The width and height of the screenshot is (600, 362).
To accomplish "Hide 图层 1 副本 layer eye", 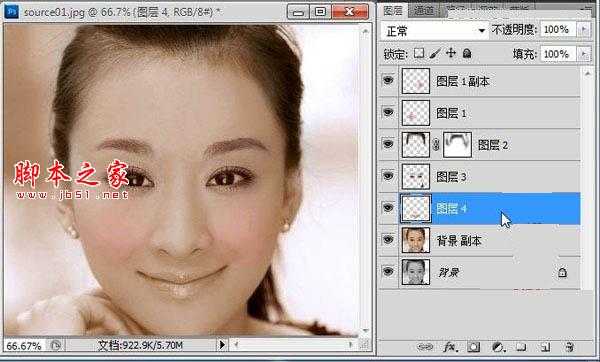I will pos(388,80).
